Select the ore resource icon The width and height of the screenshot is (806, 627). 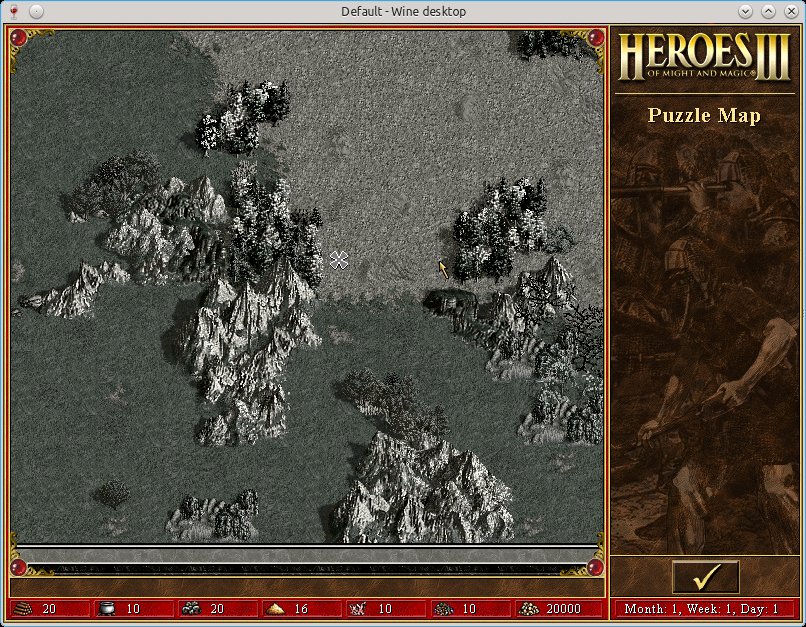point(191,608)
